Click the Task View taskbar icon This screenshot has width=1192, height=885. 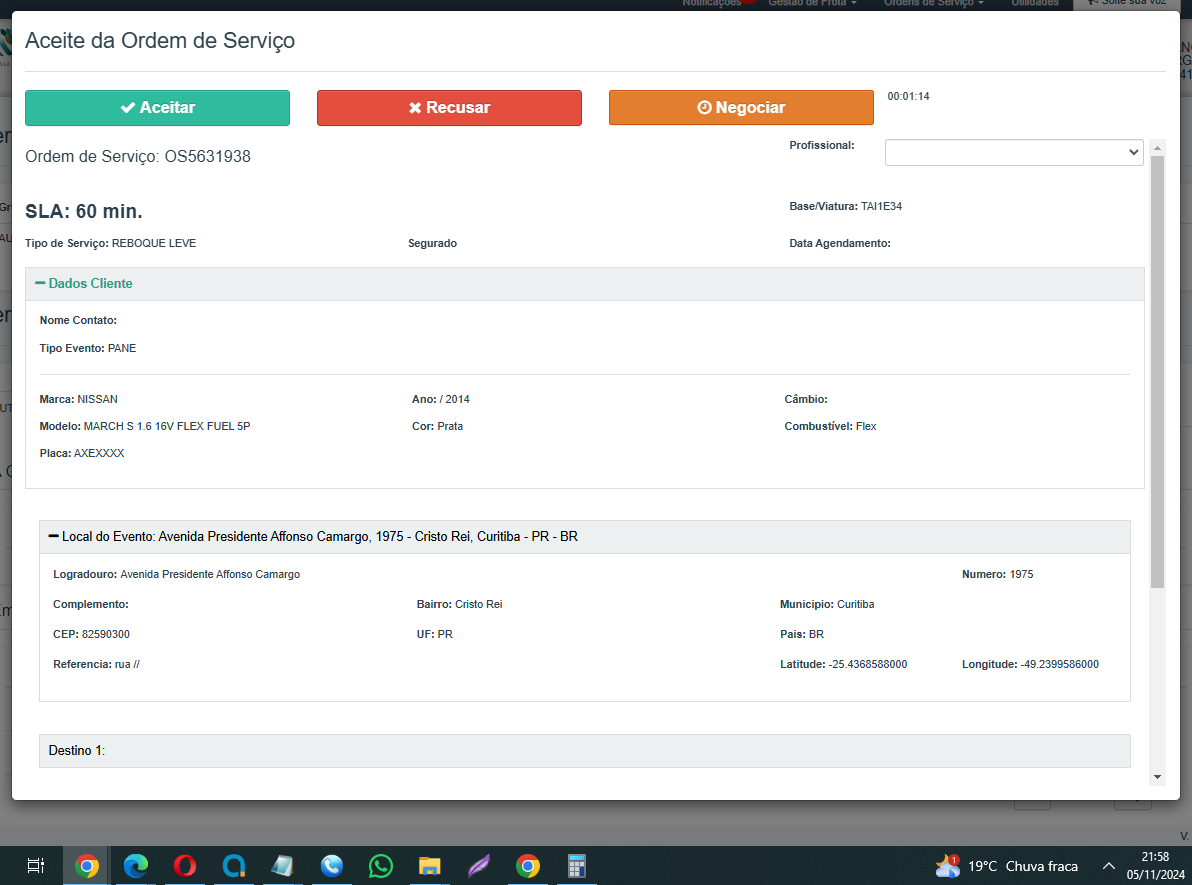click(x=35, y=866)
